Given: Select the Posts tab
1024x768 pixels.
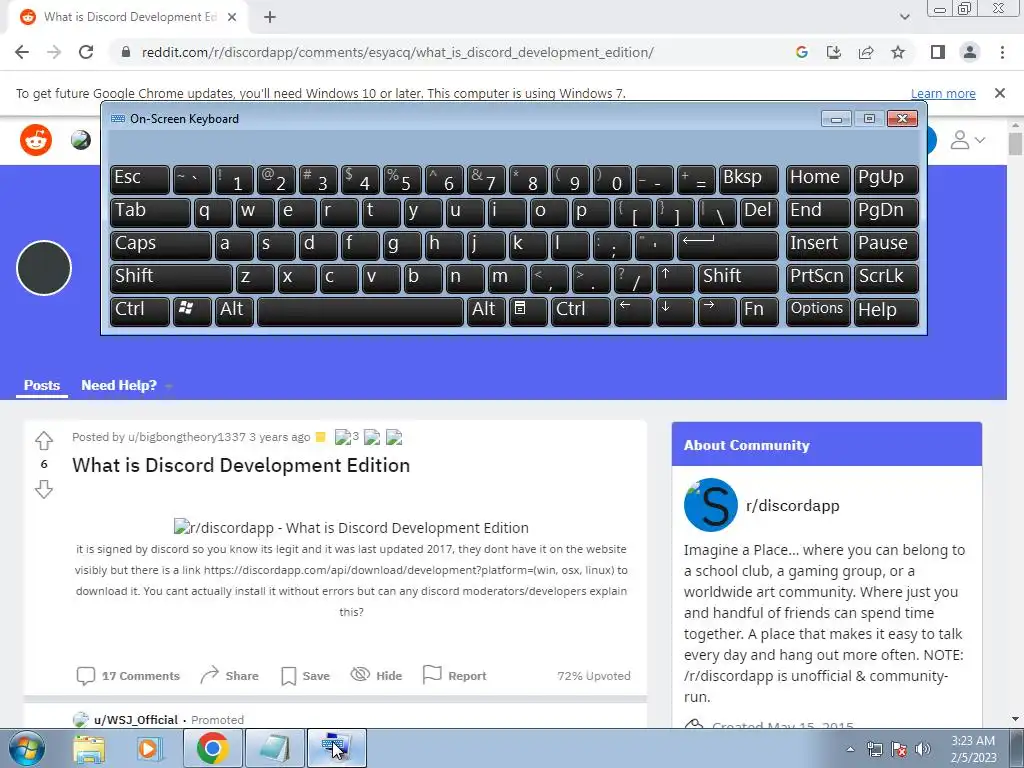Looking at the screenshot, I should pyautogui.click(x=42, y=385).
